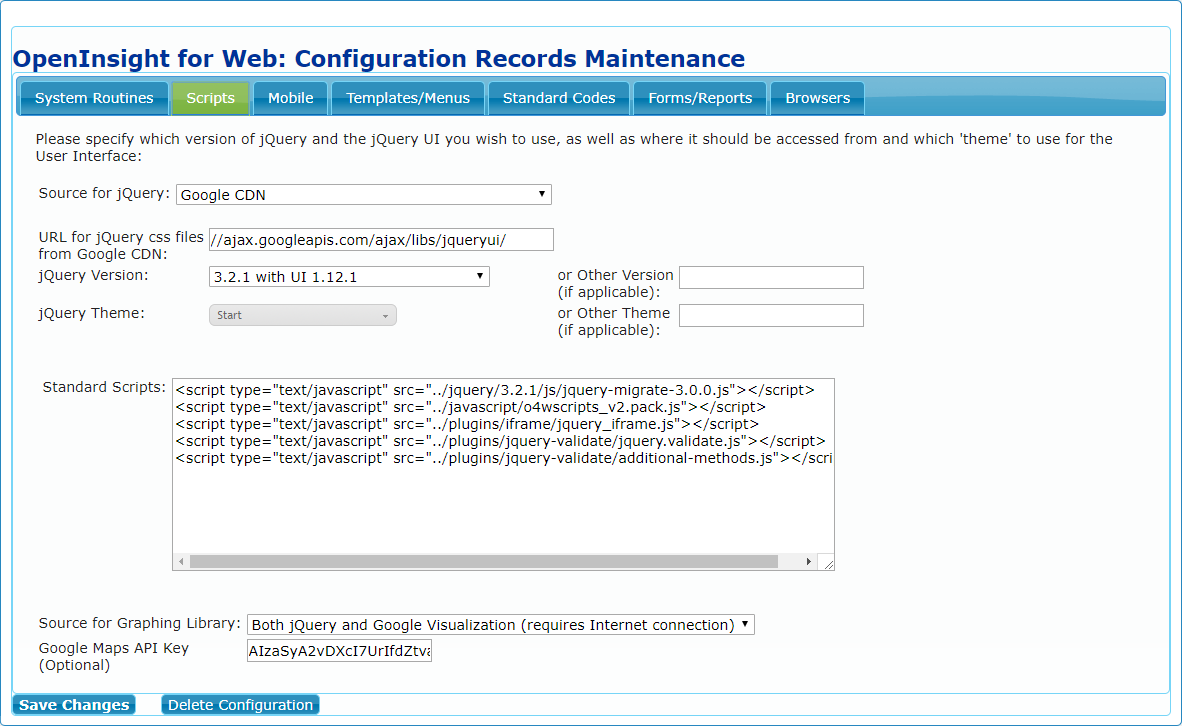Click the jquery_iframe.js script line
This screenshot has height=726, width=1182.
[x=467, y=424]
